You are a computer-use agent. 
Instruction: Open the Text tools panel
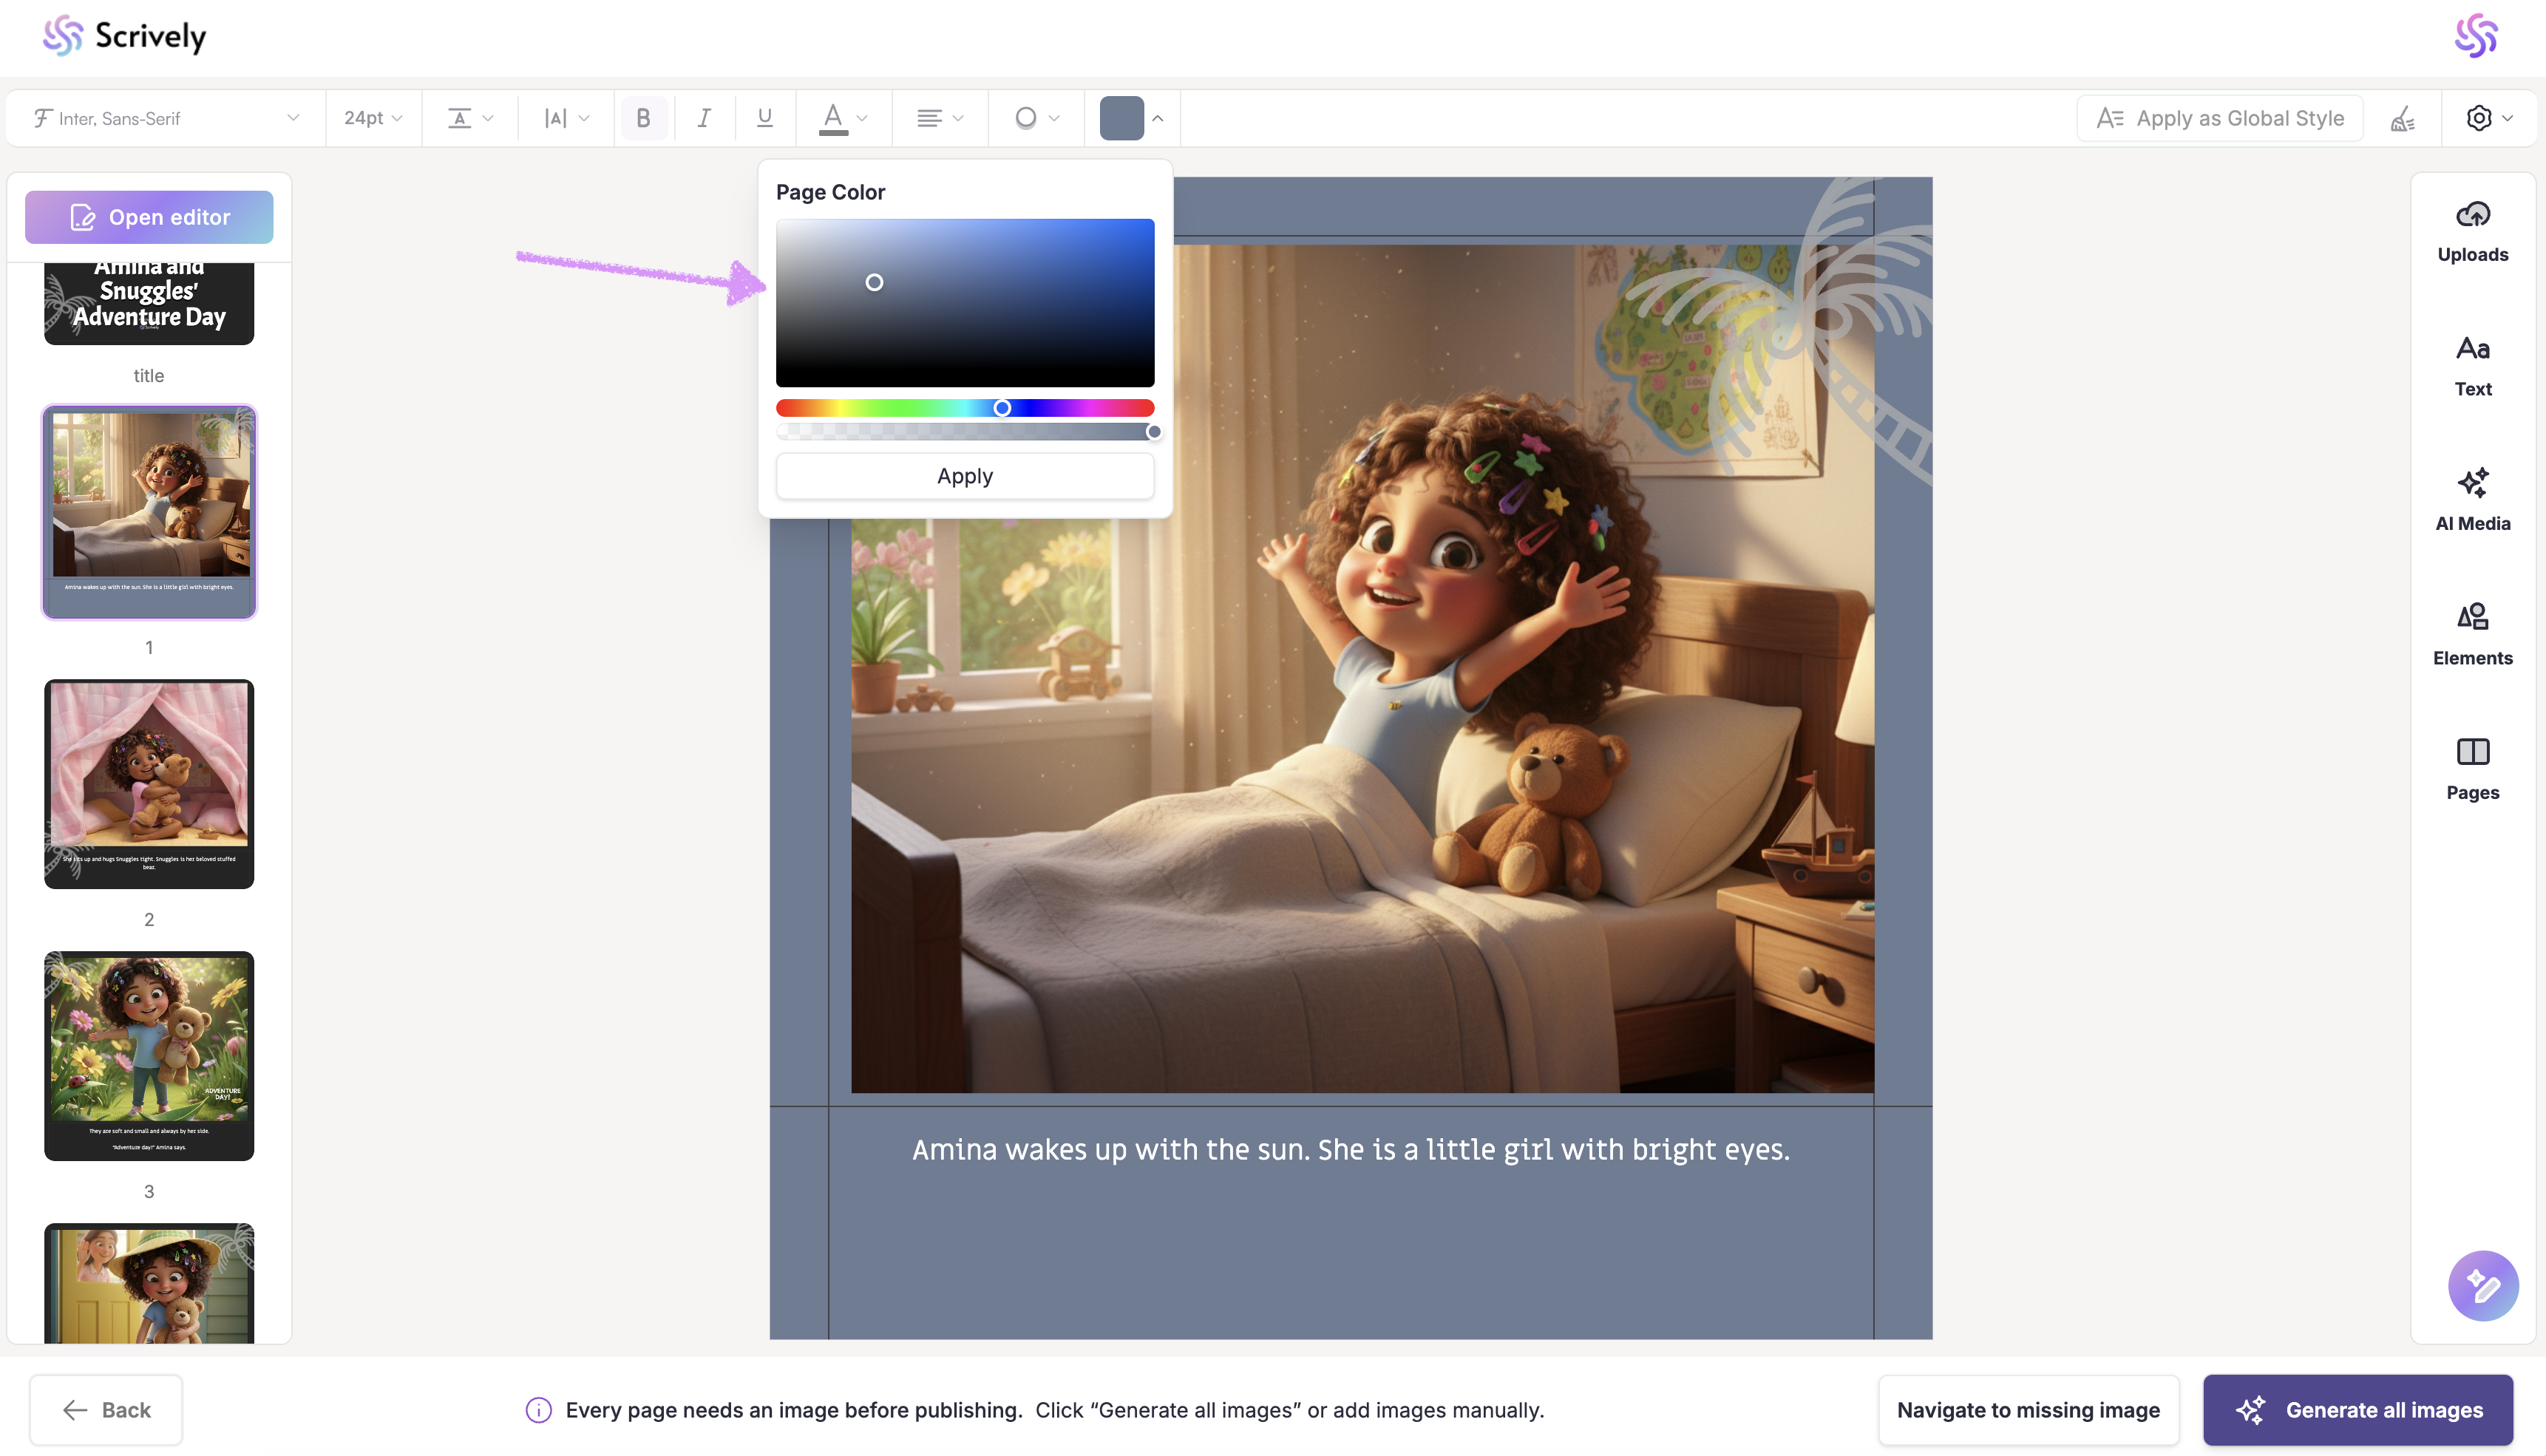(x=2472, y=366)
